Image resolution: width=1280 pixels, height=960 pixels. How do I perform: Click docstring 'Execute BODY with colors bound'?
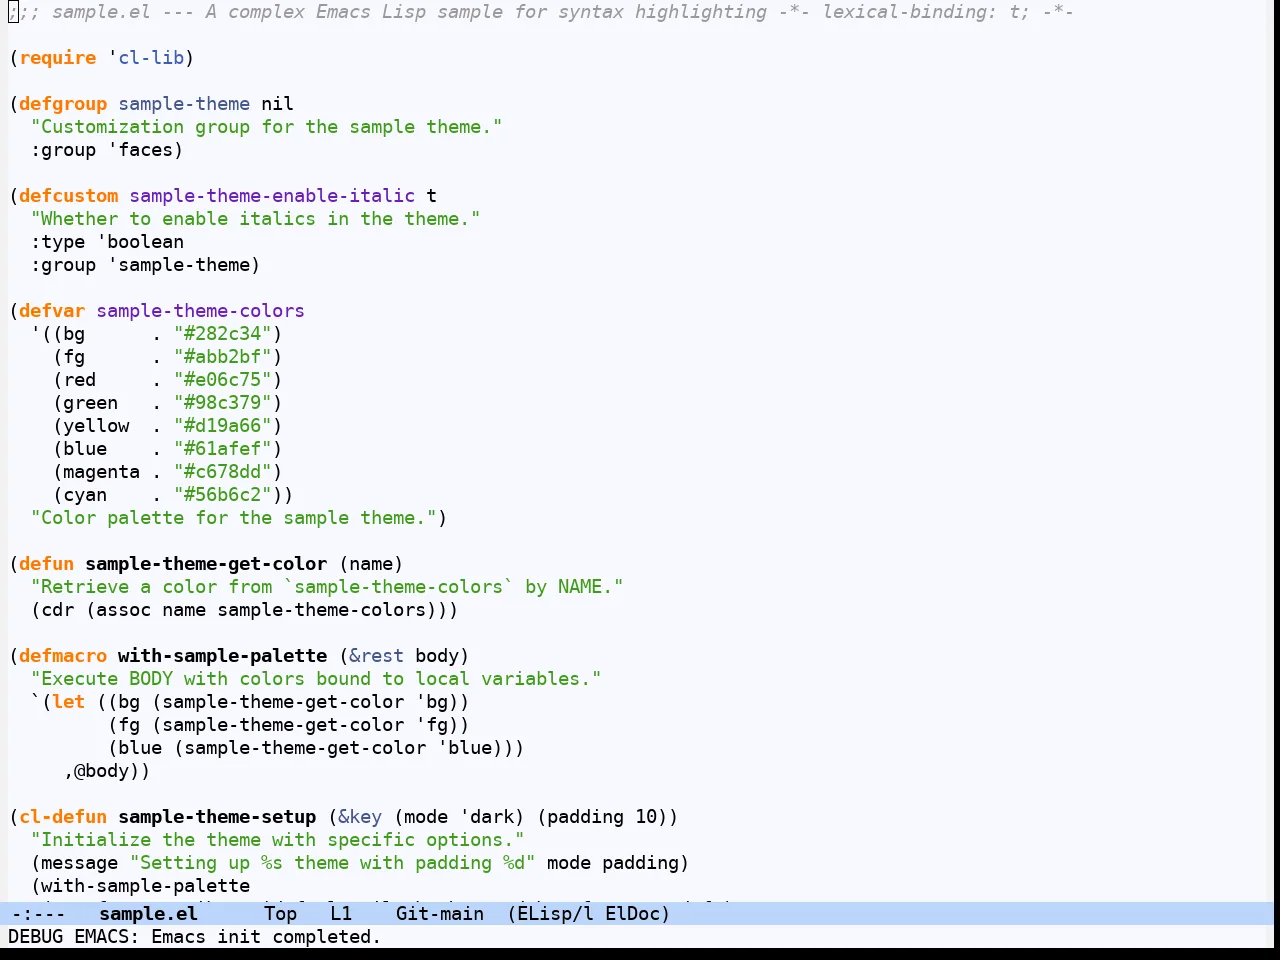coord(316,679)
